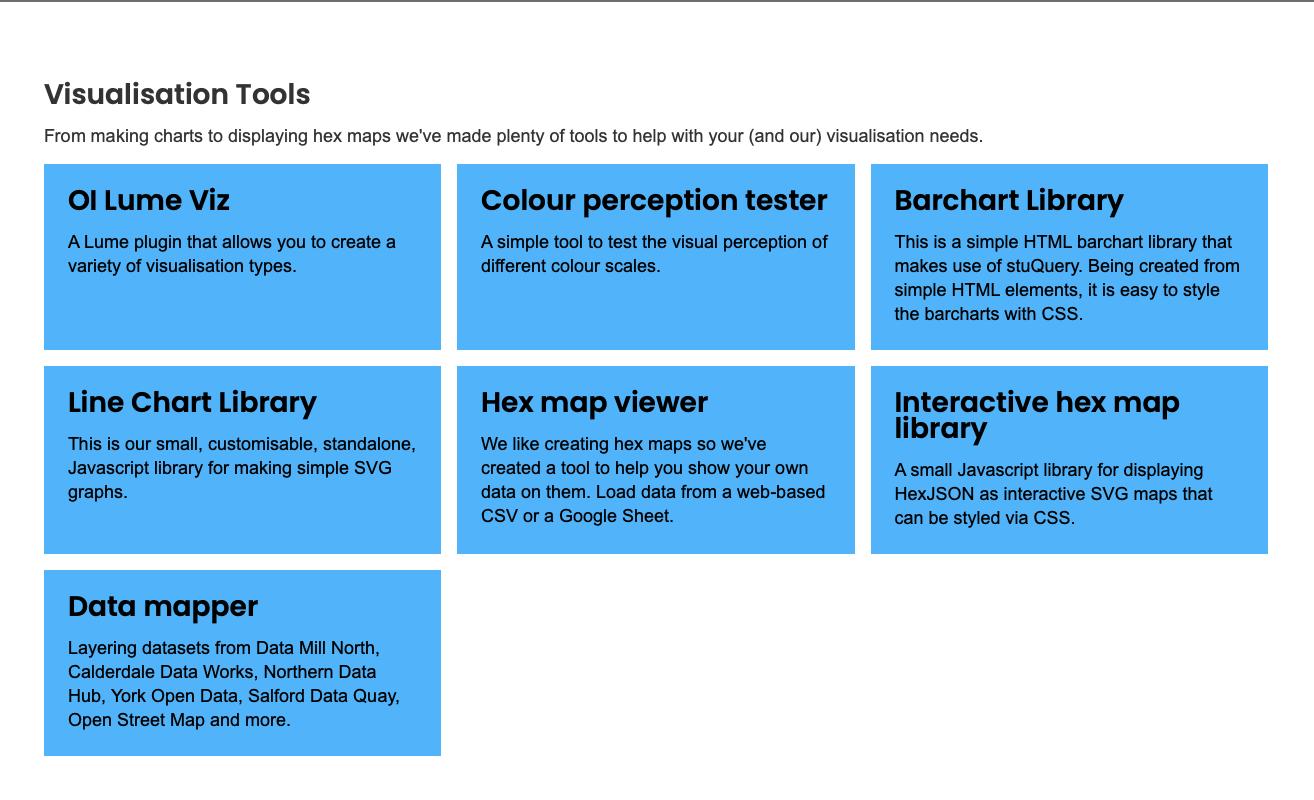
Task: Click the Google Sheet description paragraph
Action: (x=653, y=480)
